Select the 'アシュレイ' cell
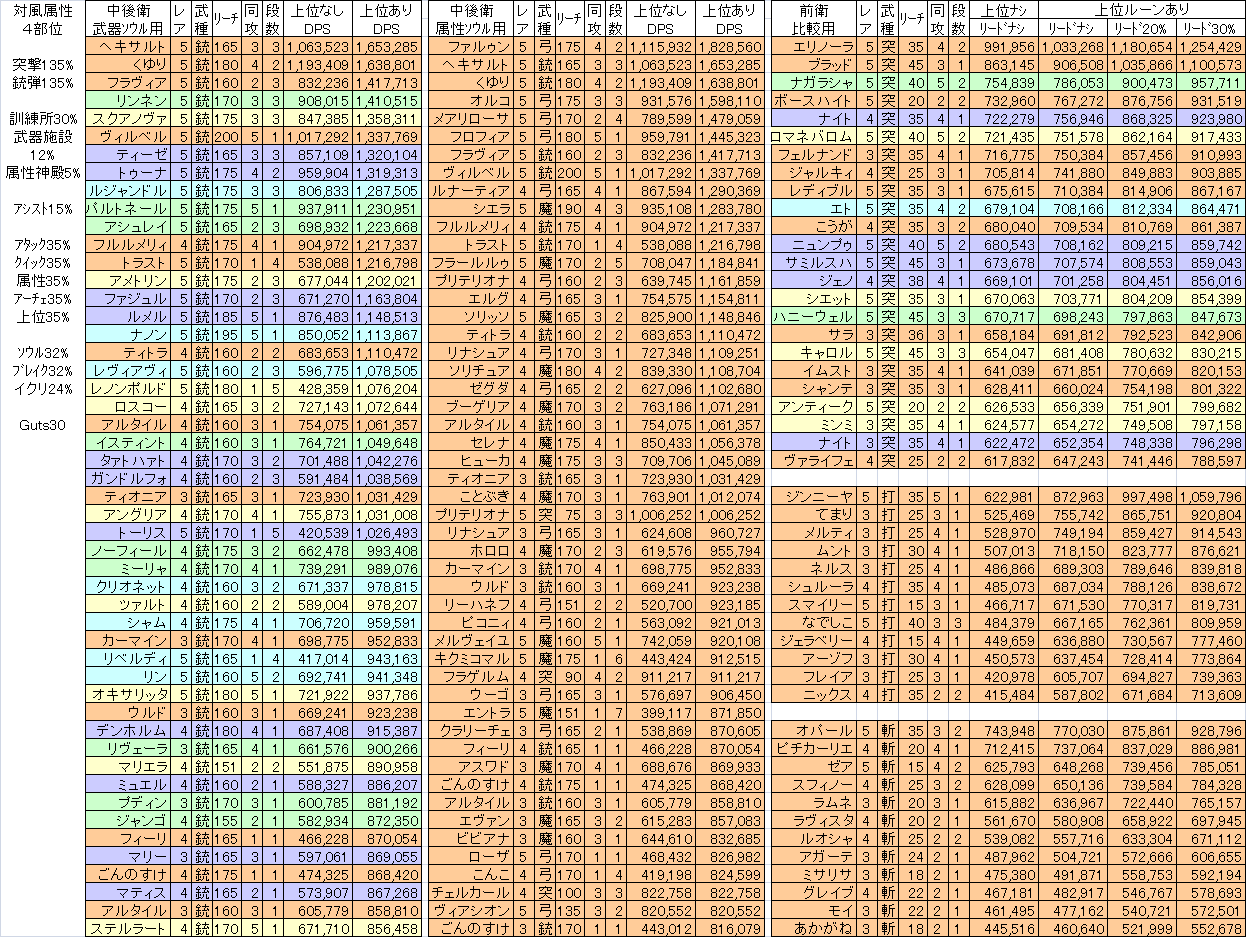 click(x=127, y=226)
